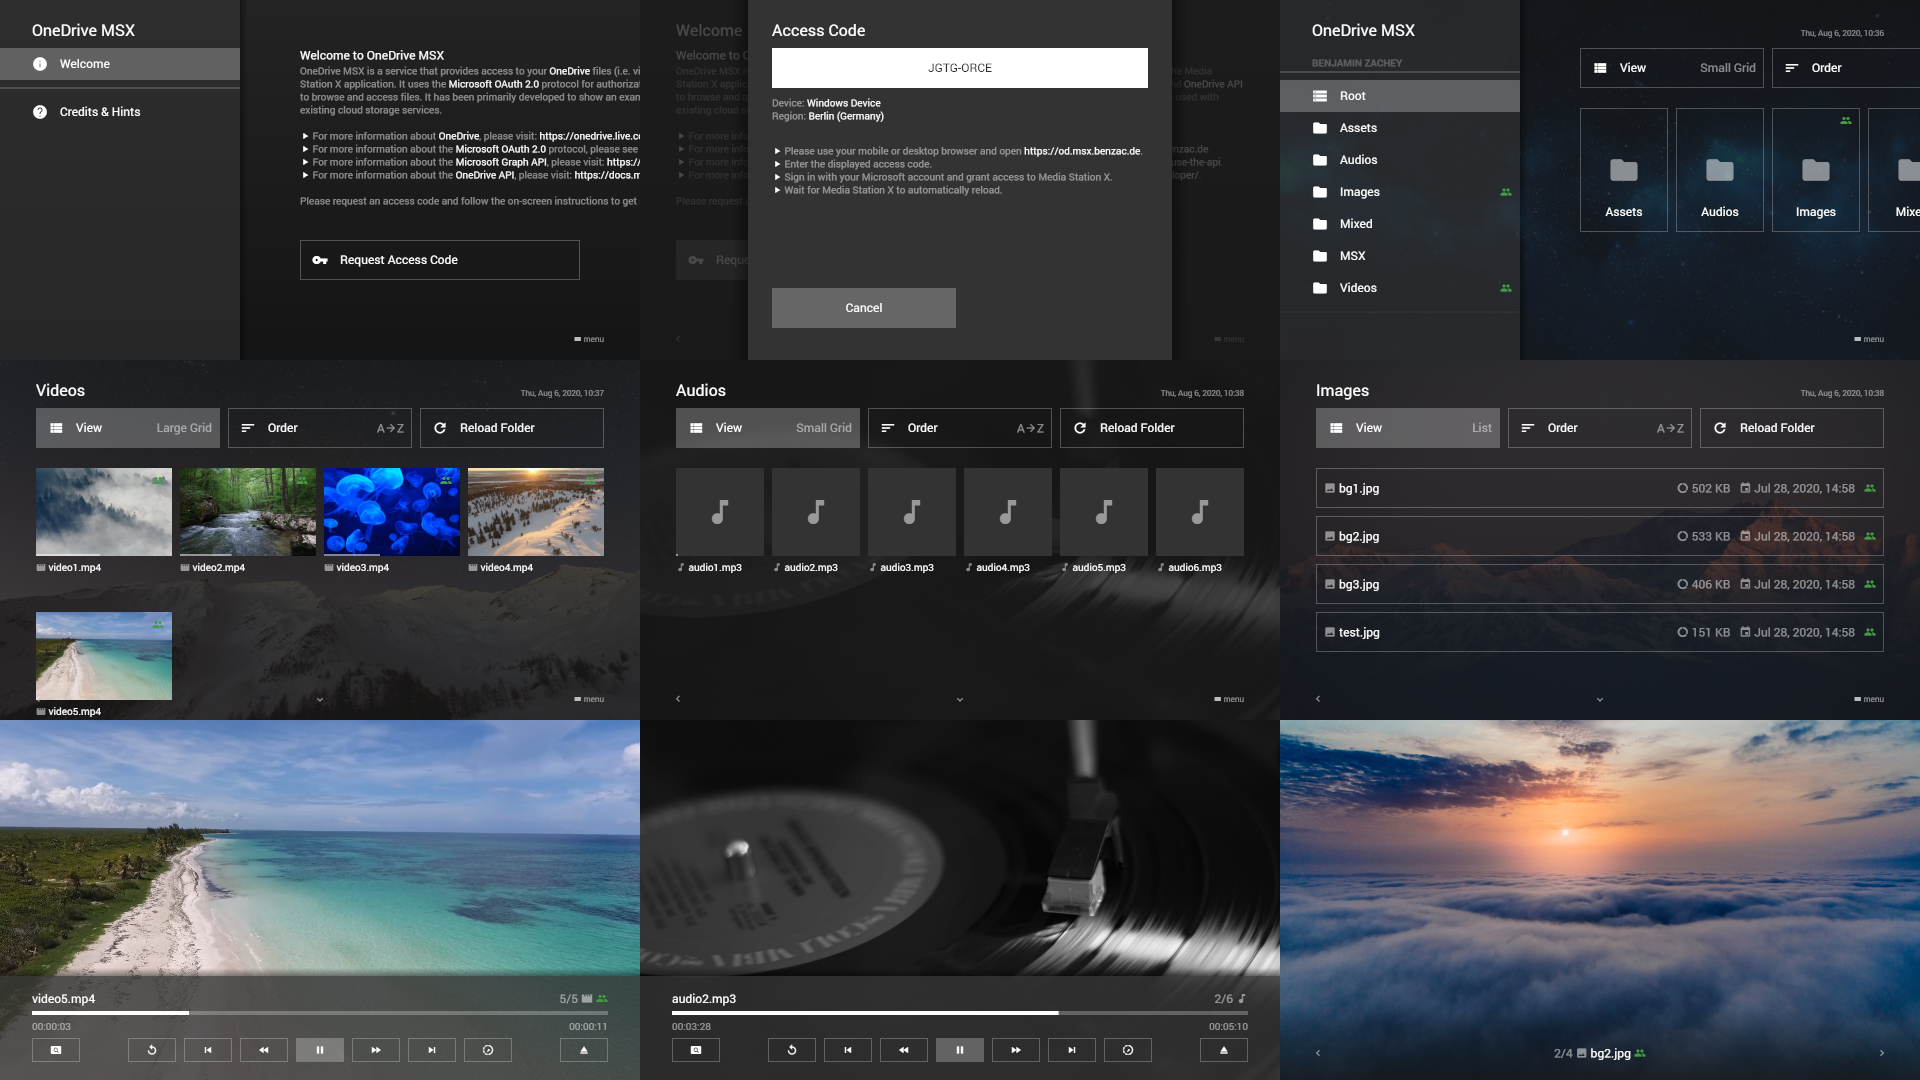Skip to next track in audio2.mp3 player

(x=1072, y=1050)
